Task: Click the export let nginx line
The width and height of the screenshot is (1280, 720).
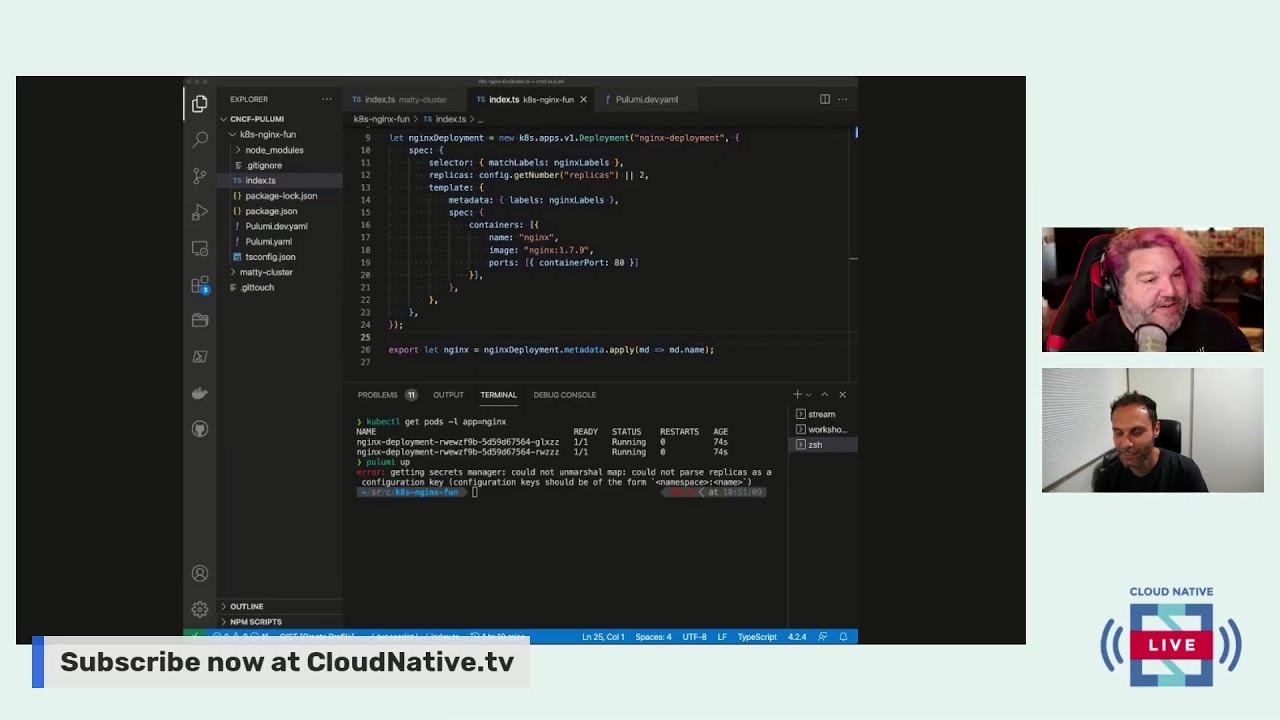Action: coord(551,350)
